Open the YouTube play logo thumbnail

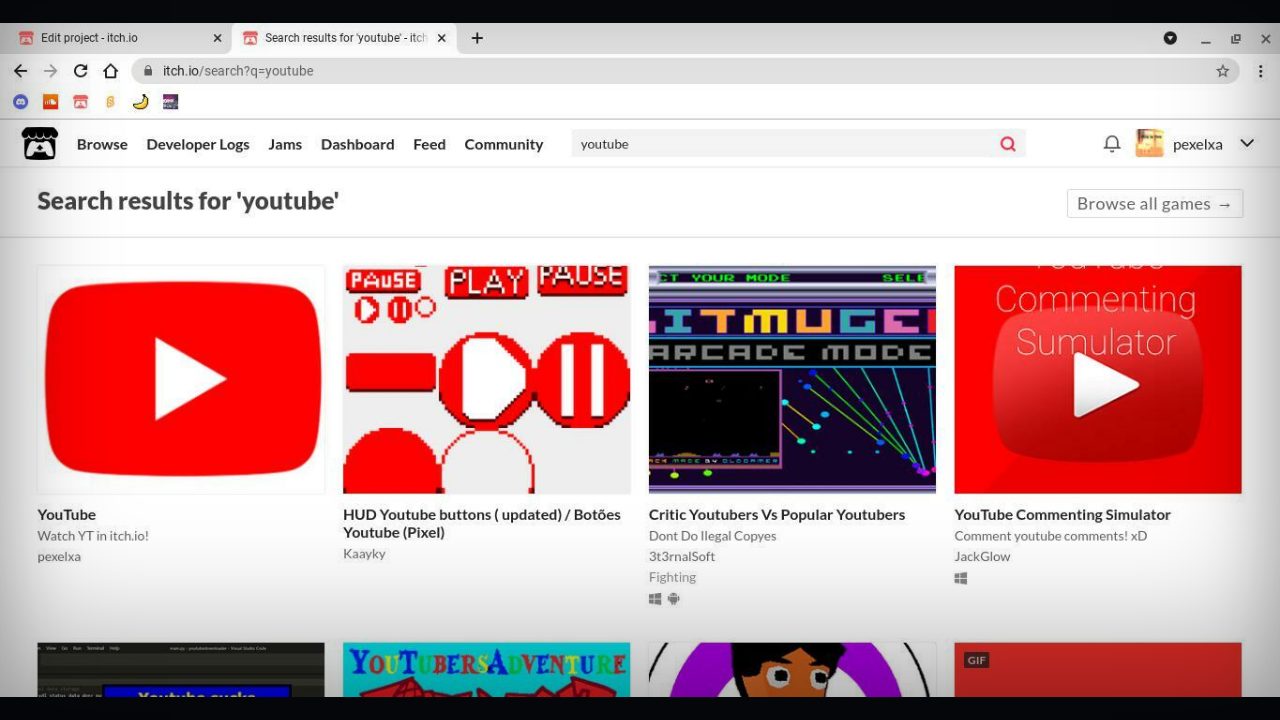coord(181,379)
